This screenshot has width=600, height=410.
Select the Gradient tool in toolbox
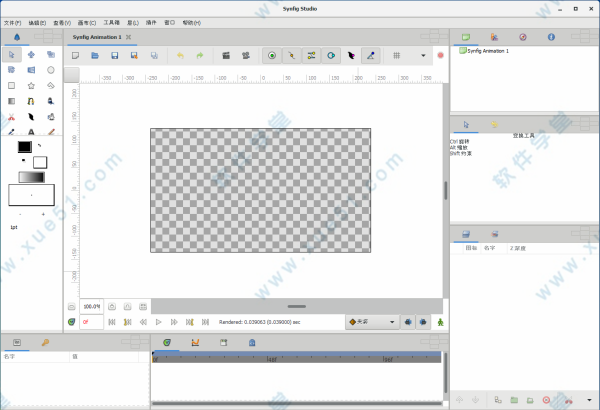tap(11, 101)
